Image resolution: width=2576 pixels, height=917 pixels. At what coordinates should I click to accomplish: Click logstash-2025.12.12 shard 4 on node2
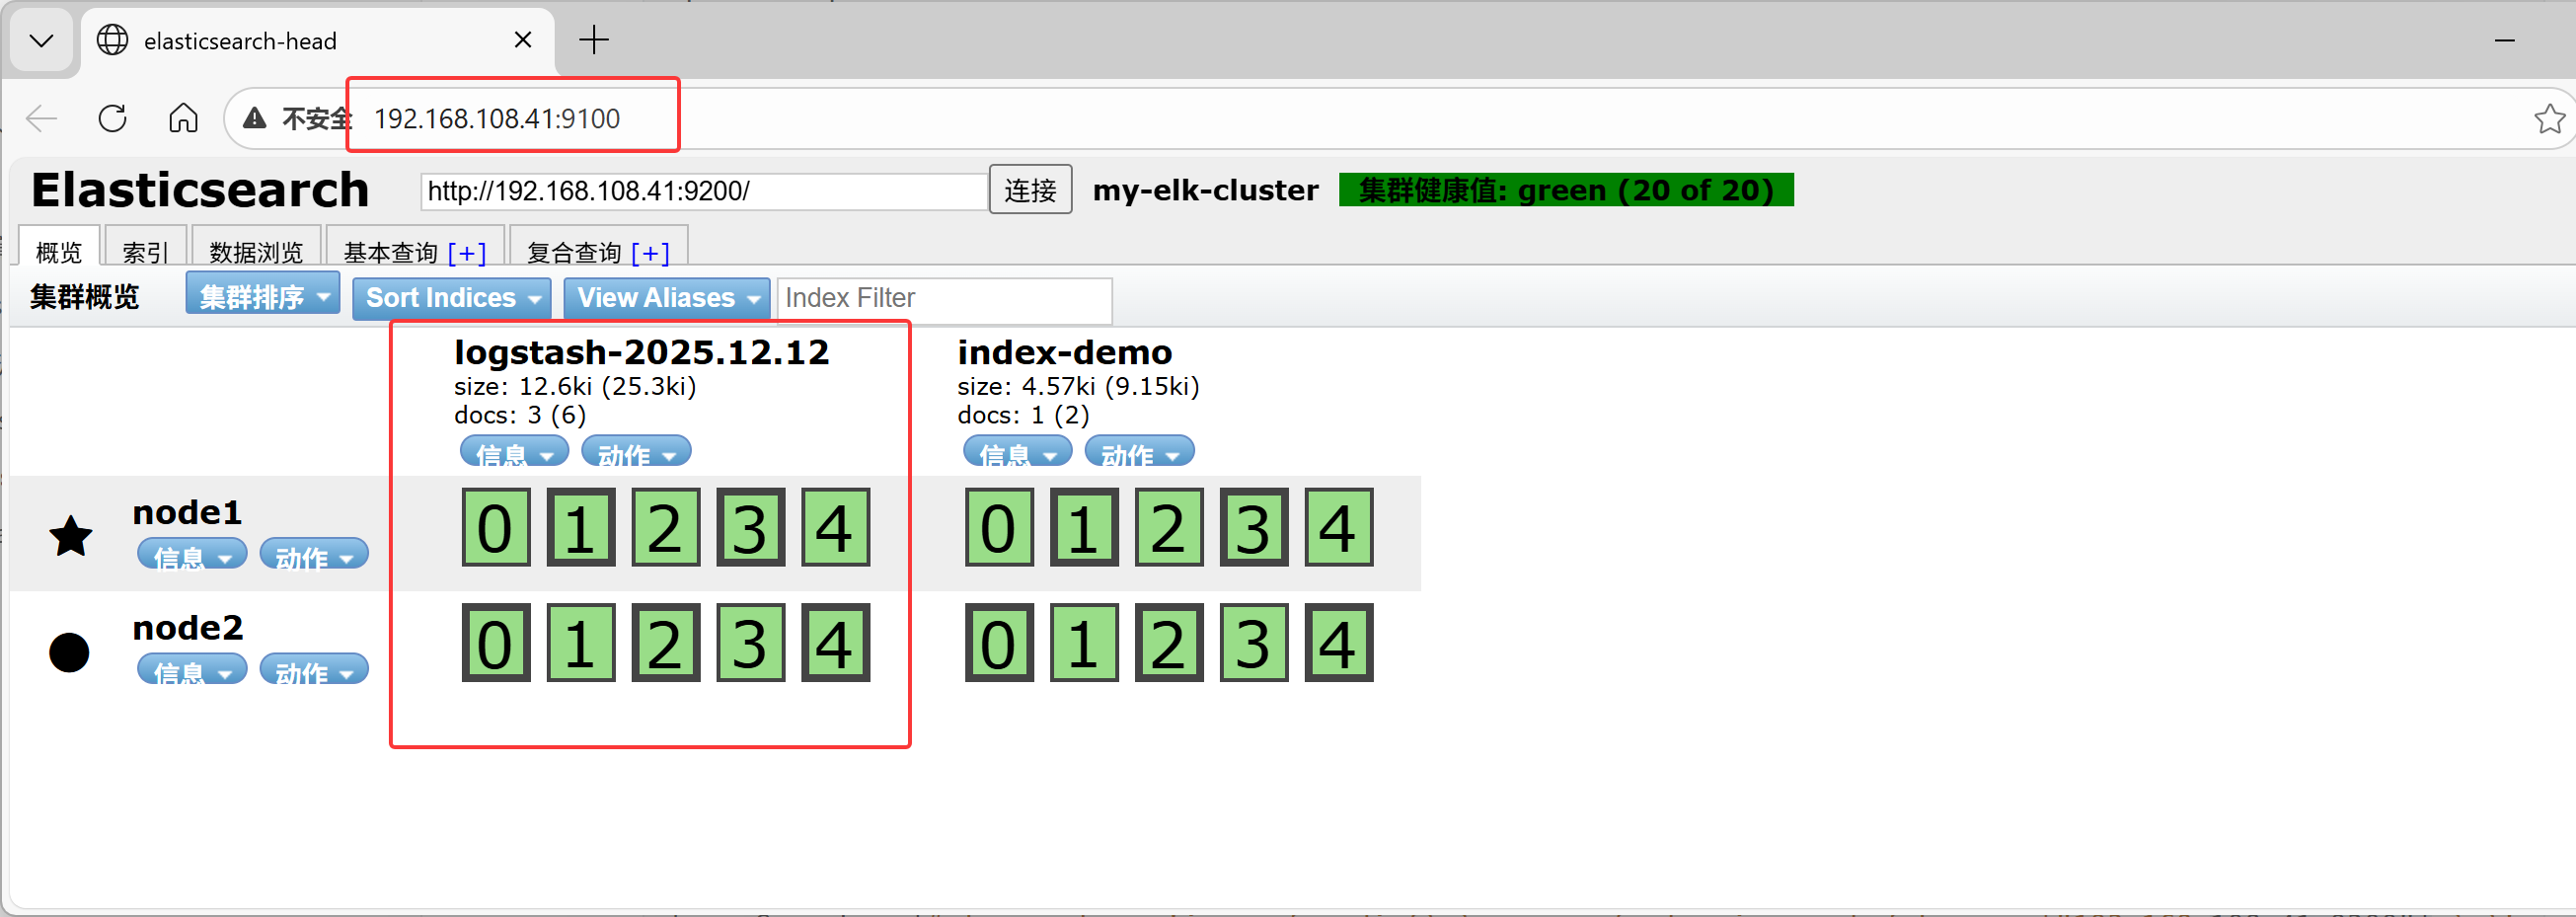click(x=836, y=643)
